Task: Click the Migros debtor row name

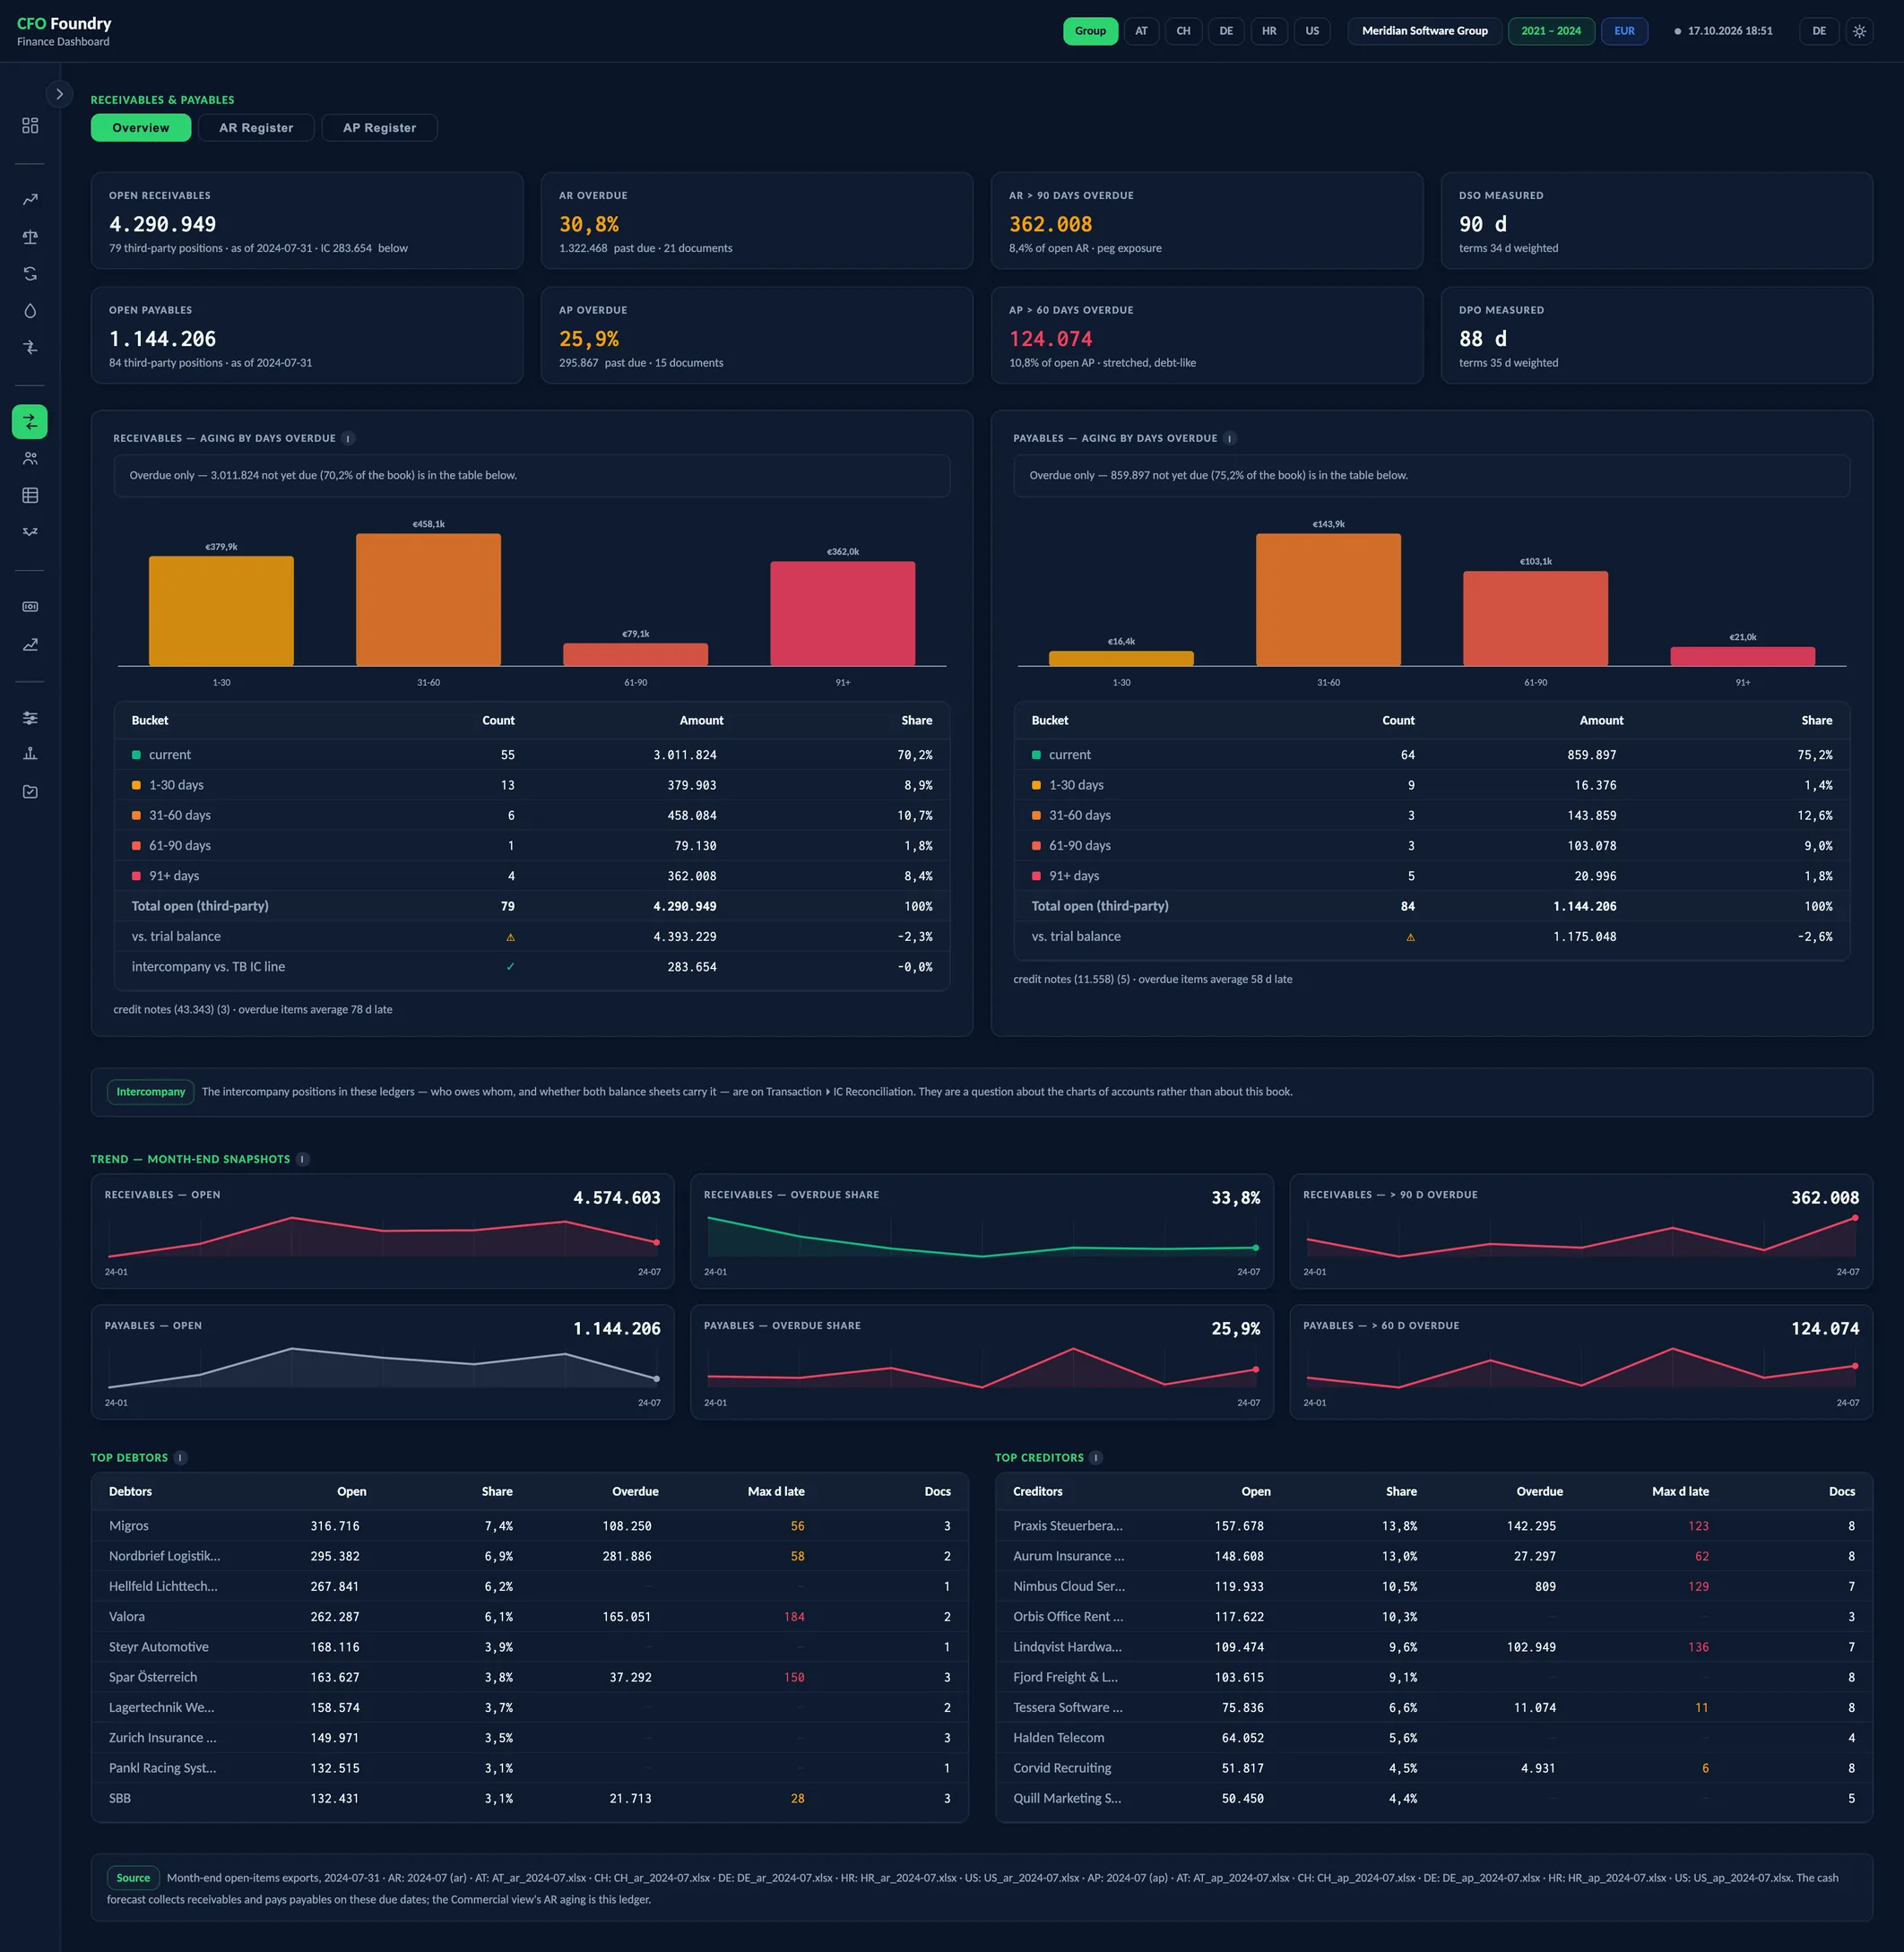Action: [x=129, y=1526]
